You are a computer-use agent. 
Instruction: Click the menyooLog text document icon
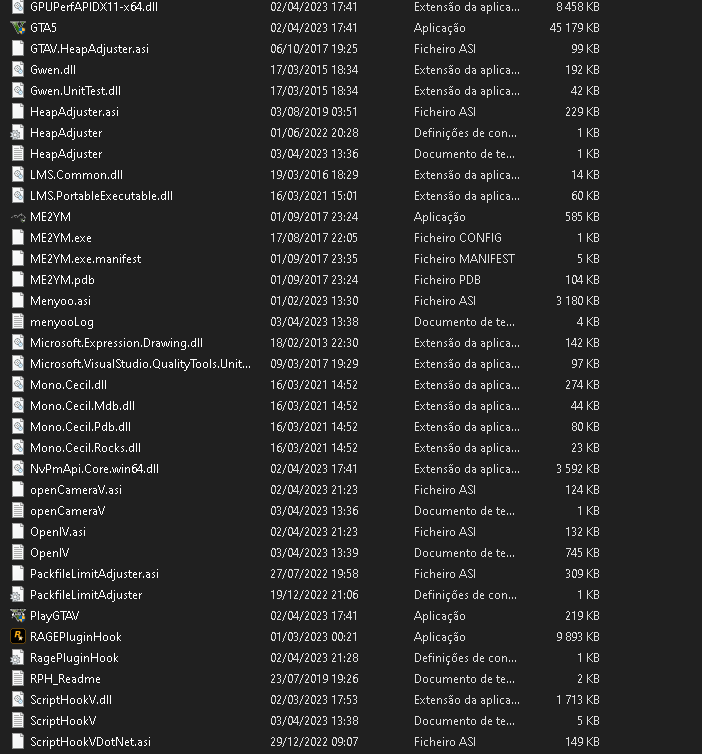click(x=18, y=321)
